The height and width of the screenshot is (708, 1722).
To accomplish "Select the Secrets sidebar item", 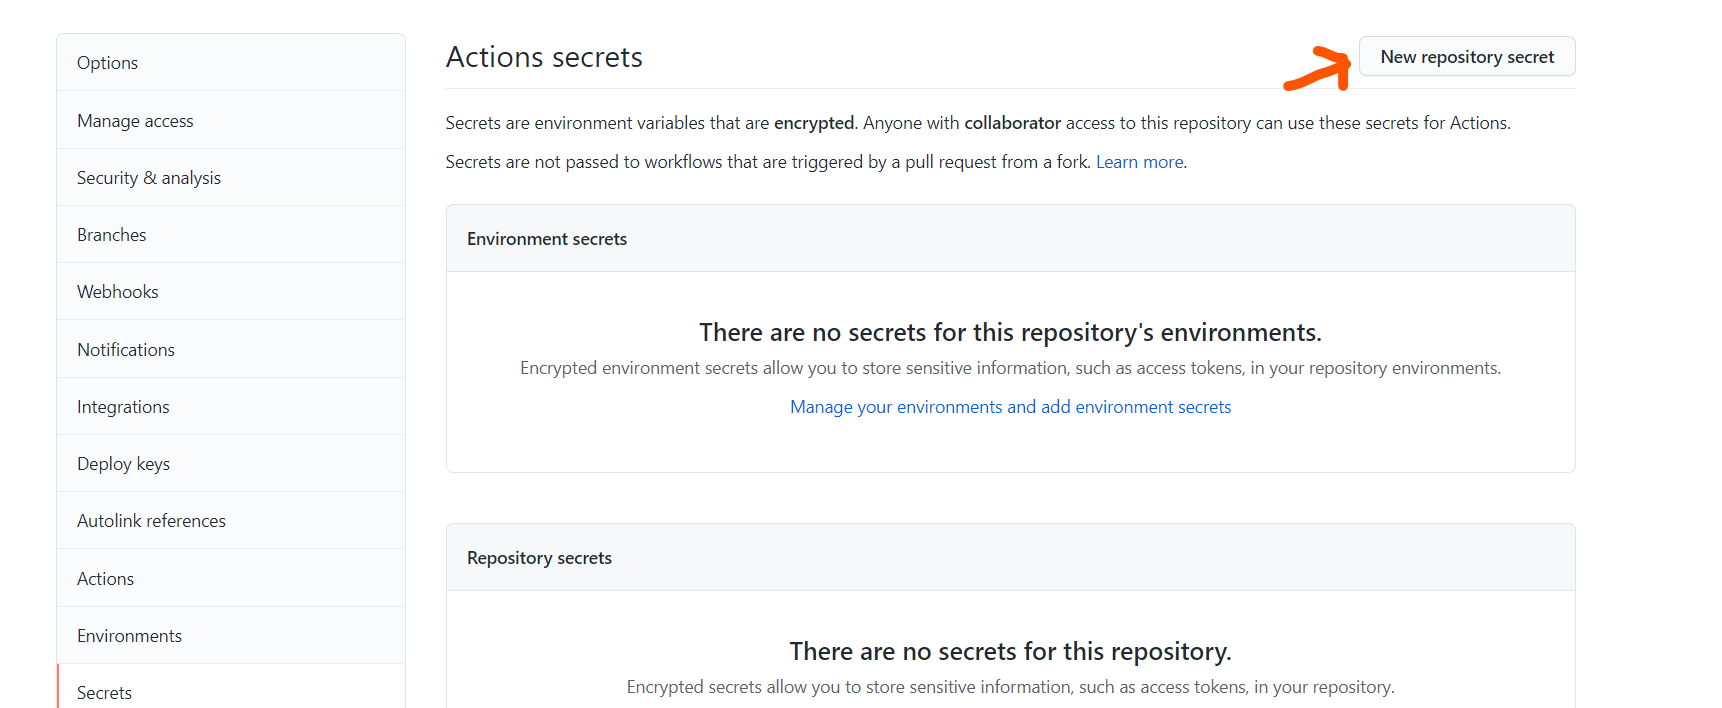I will tap(104, 692).
